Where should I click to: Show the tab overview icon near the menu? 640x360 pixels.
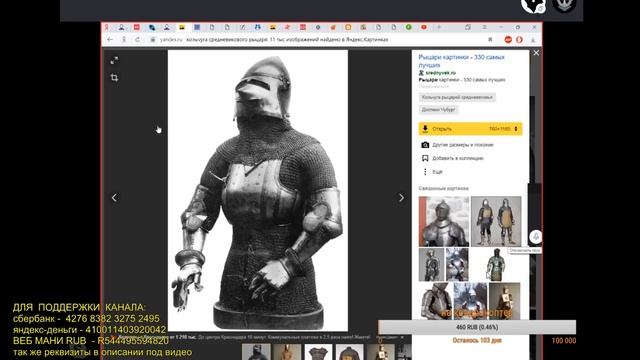click(468, 27)
